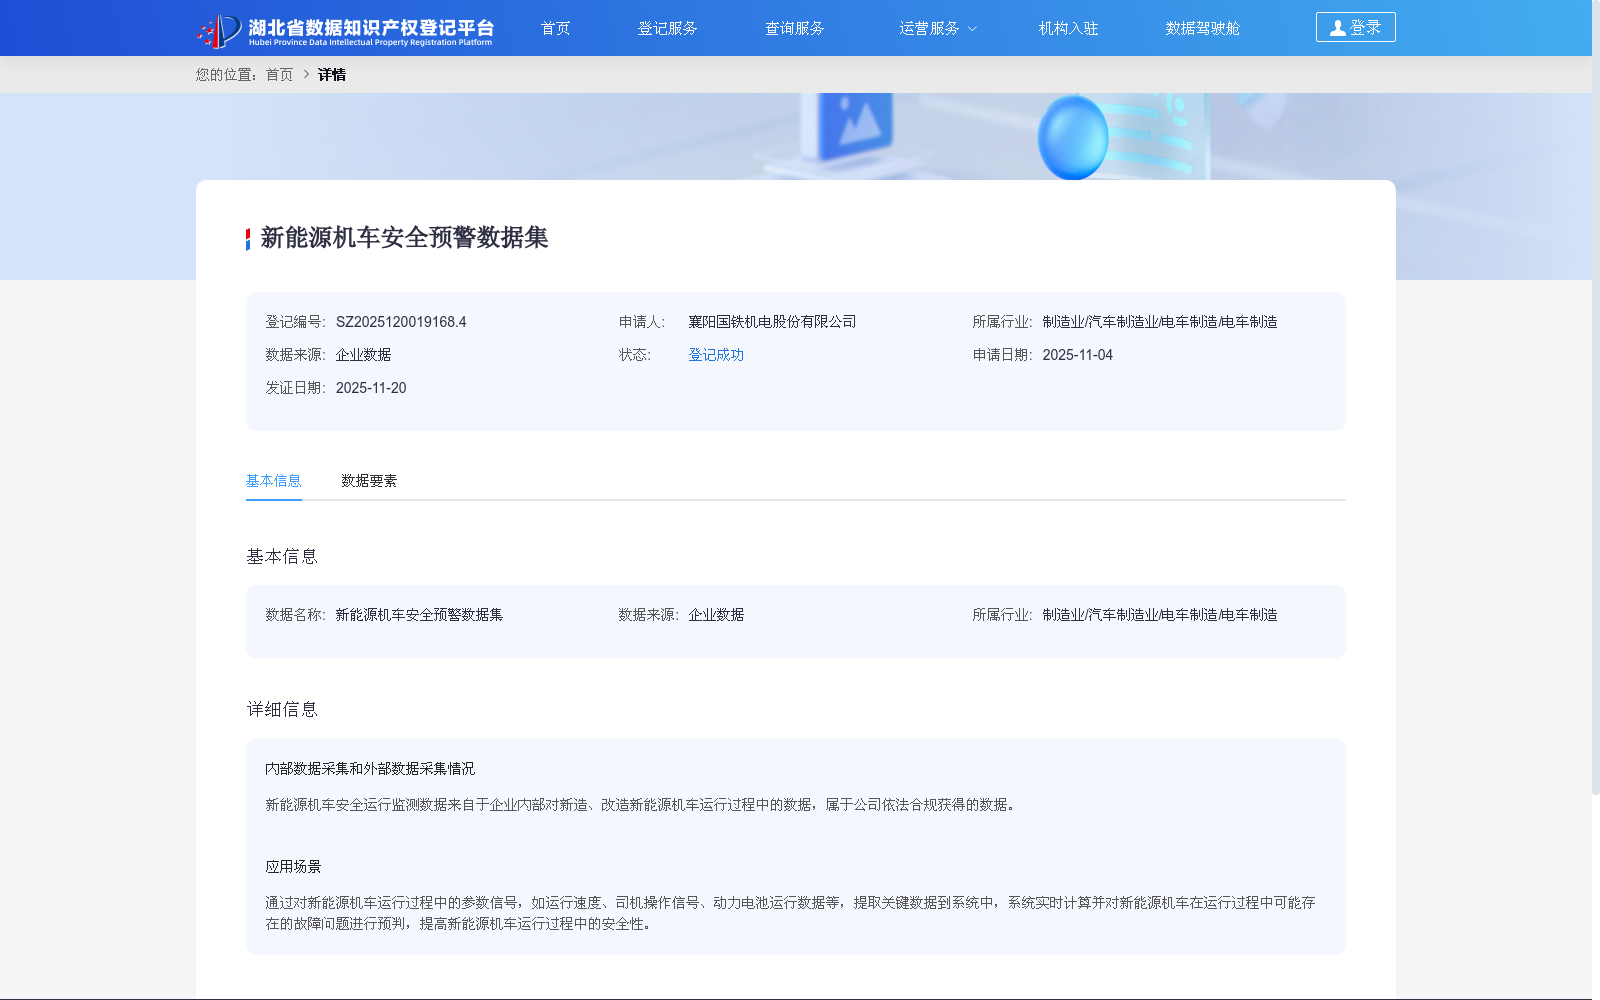1600x1000 pixels.
Task: Click the breadcrumb arrow after 首页
Action: click(306, 74)
